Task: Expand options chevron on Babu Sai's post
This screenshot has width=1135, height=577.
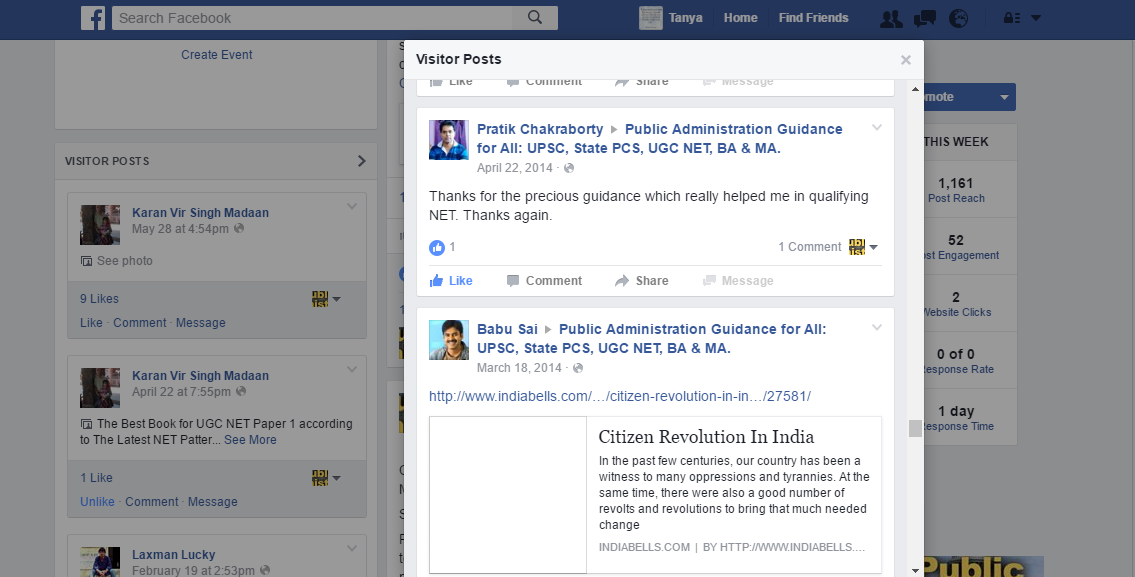Action: (x=877, y=327)
